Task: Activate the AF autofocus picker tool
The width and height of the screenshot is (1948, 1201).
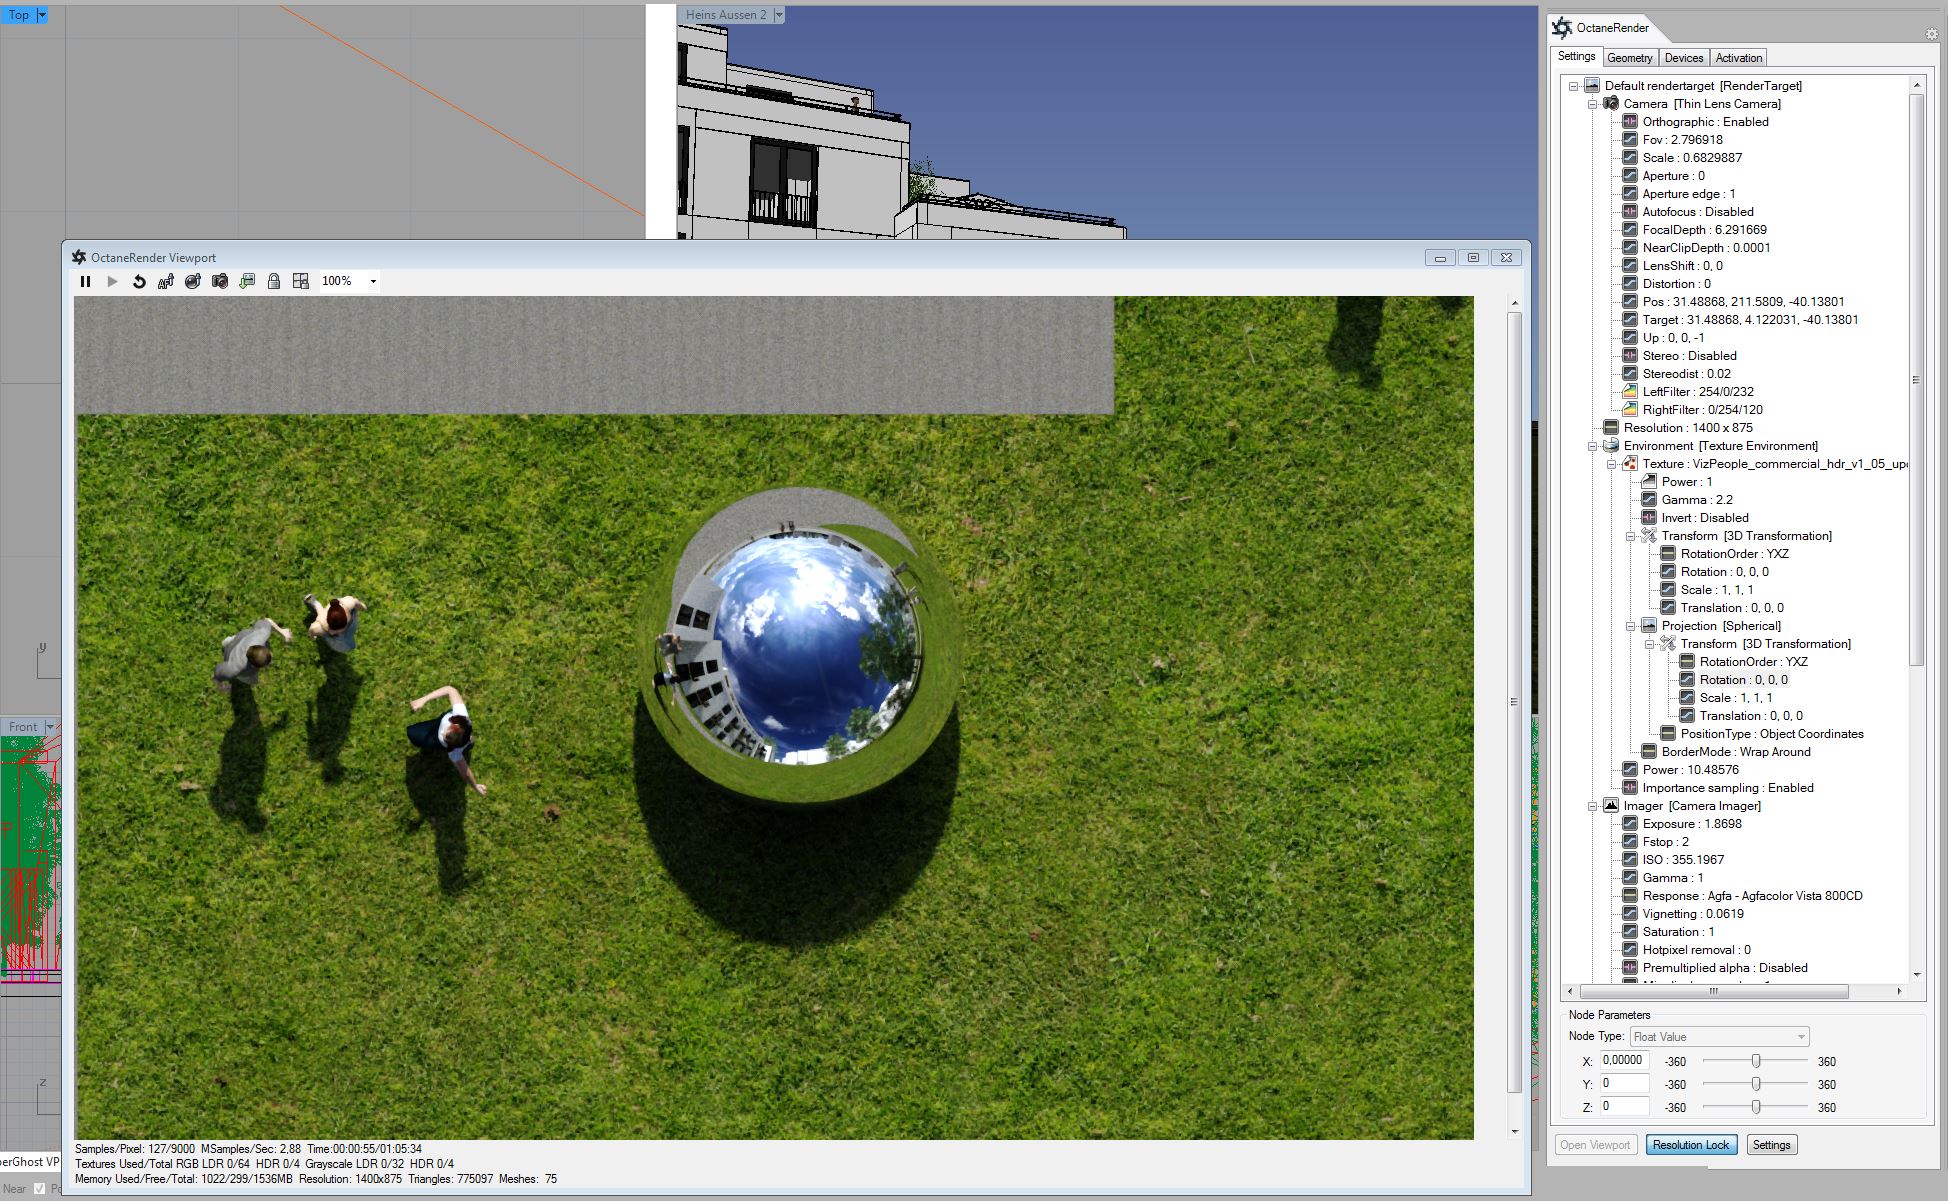Action: [x=166, y=282]
